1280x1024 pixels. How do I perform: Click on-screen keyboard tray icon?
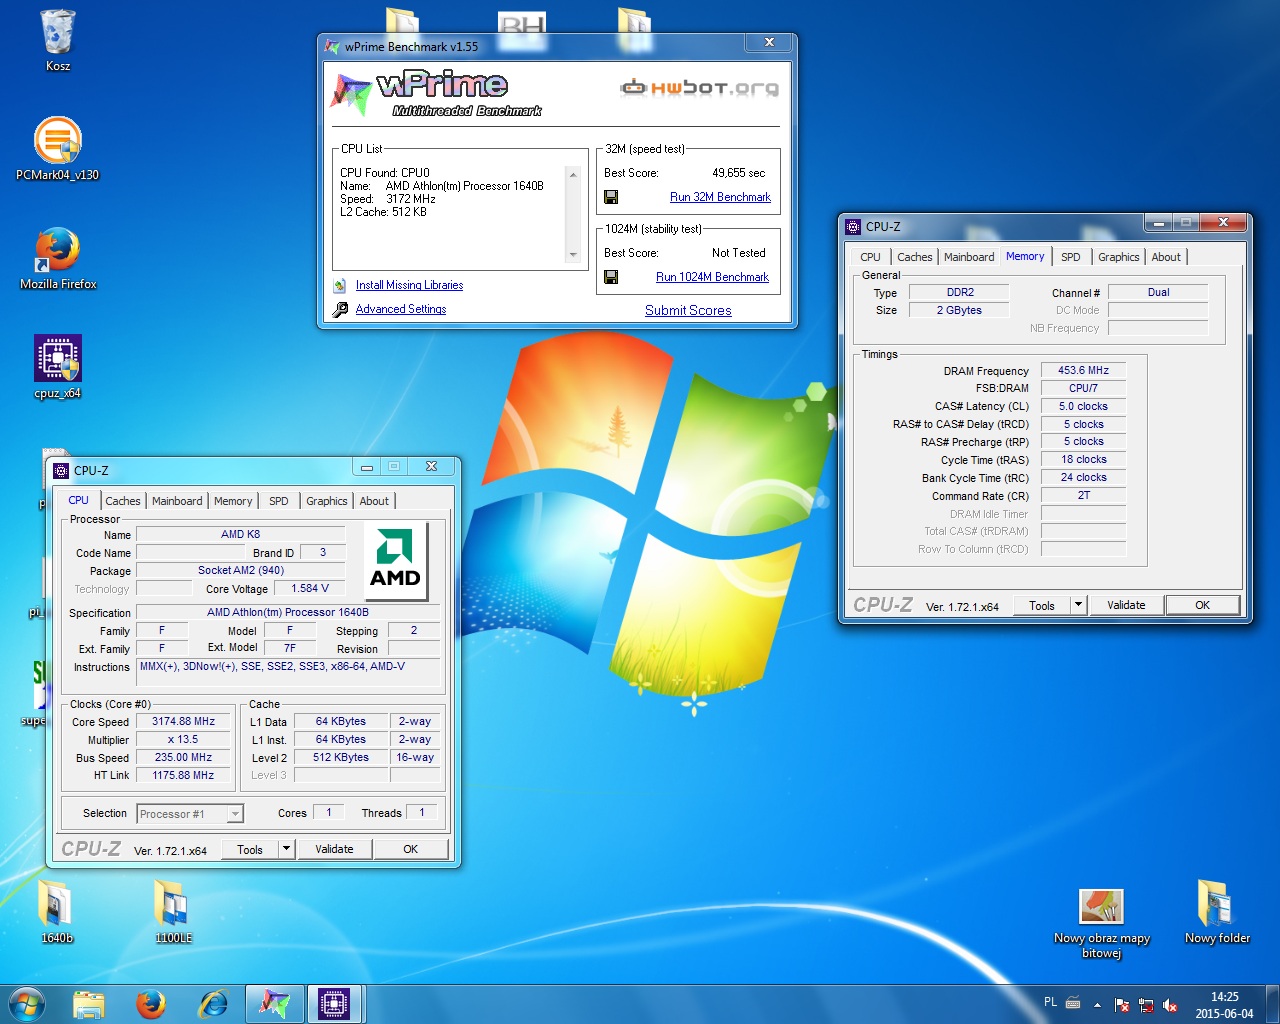pos(1073,1002)
